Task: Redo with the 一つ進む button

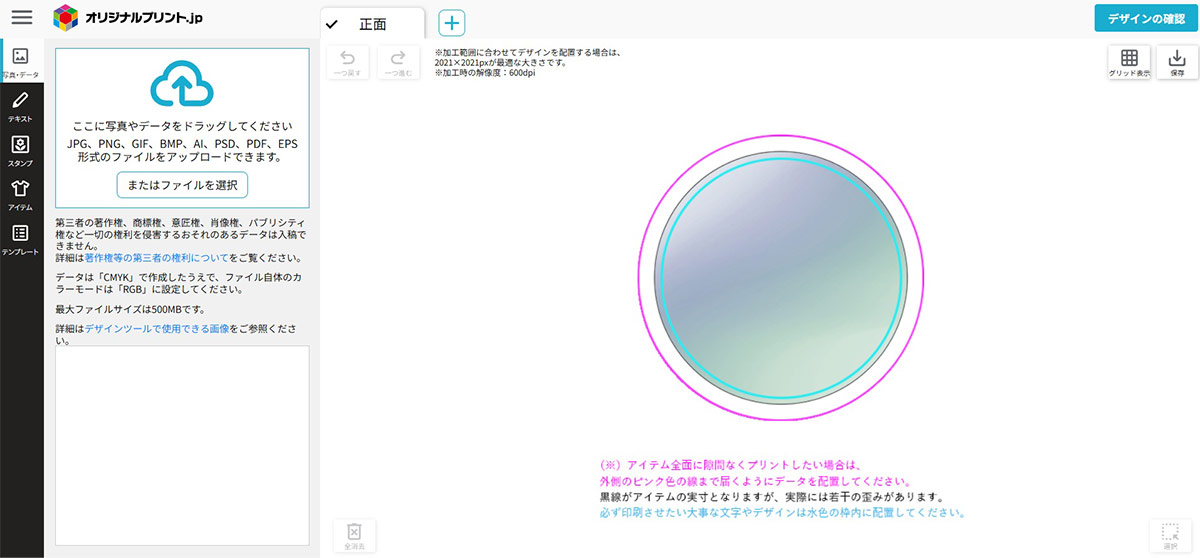Action: coord(398,63)
